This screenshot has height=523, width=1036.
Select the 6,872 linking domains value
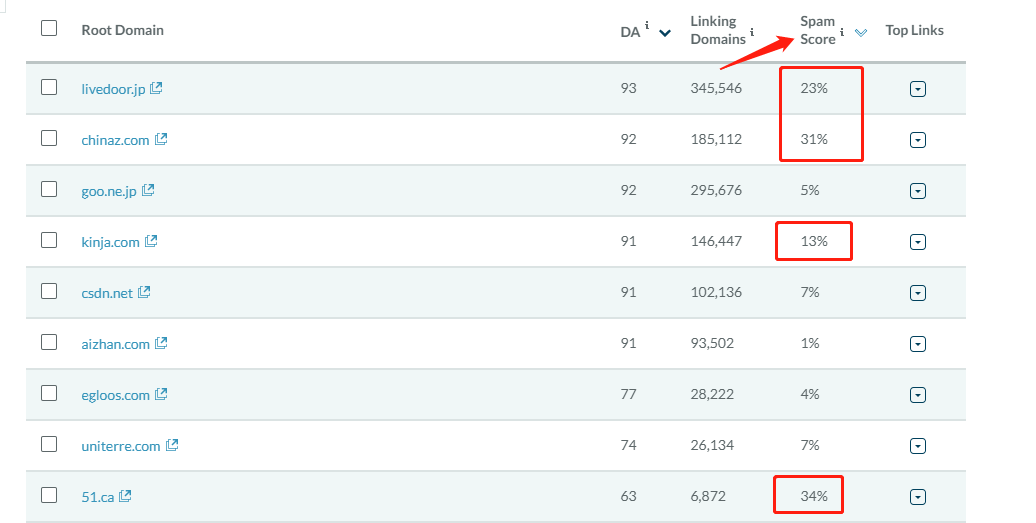[708, 496]
